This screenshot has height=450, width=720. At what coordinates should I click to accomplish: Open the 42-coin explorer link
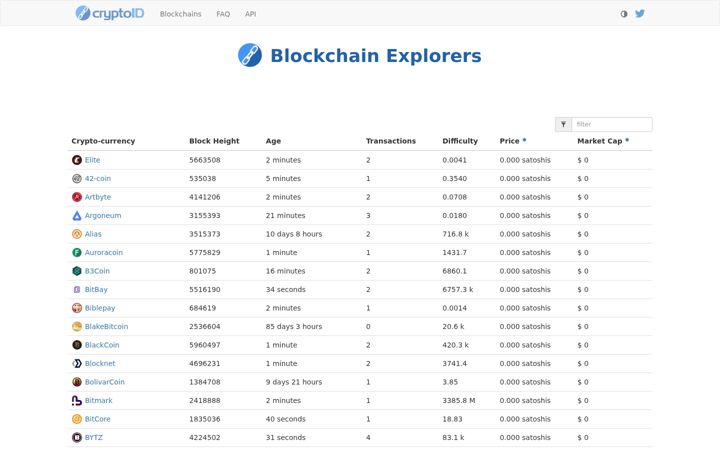coord(98,179)
